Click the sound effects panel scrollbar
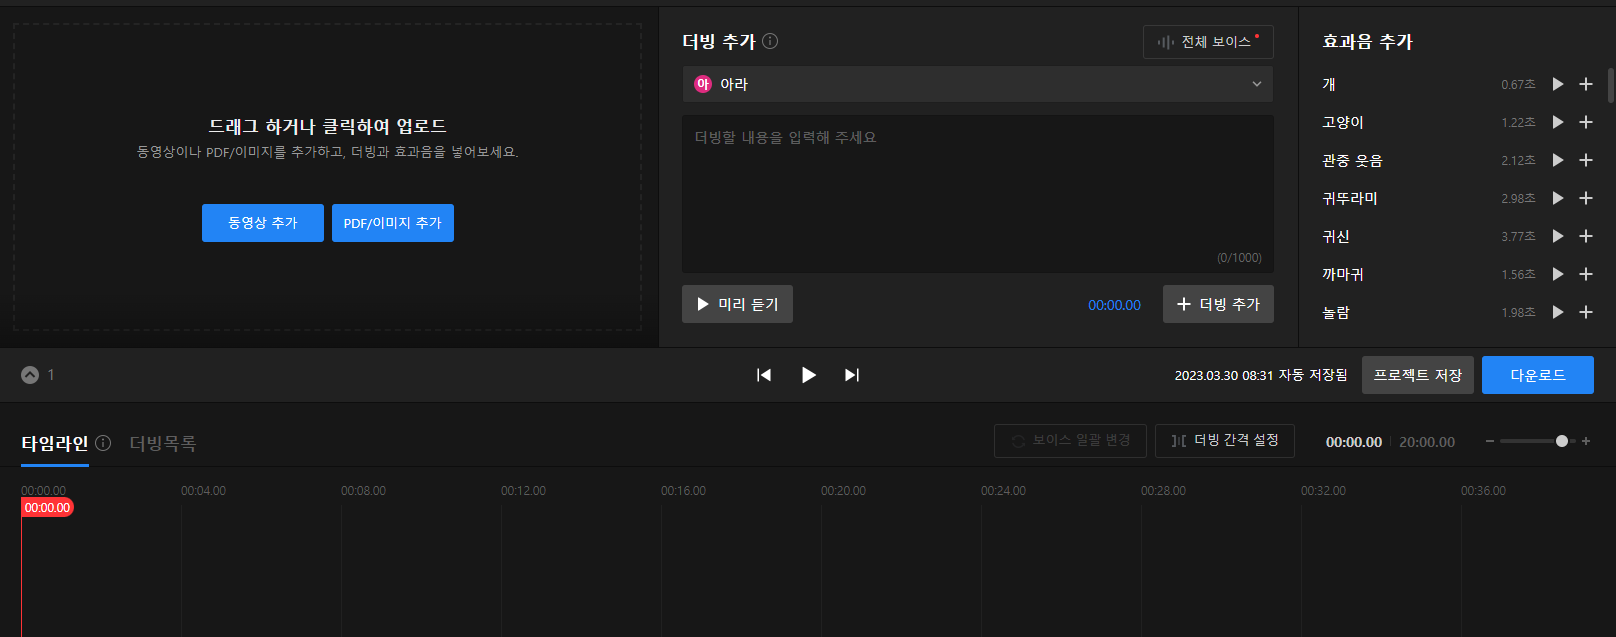Image resolution: width=1616 pixels, height=637 pixels. click(1610, 86)
